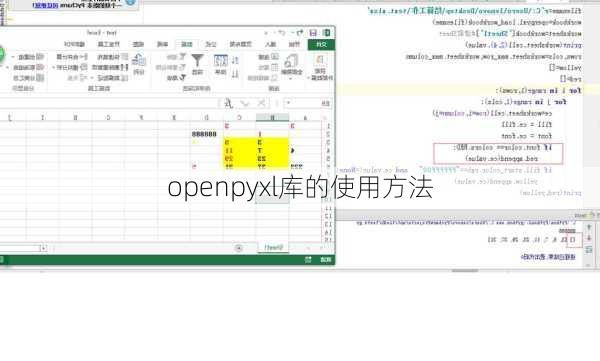Click the formula bar cancel X icon
Image resolution: width=600 pixels, height=361 pixels.
(261, 103)
